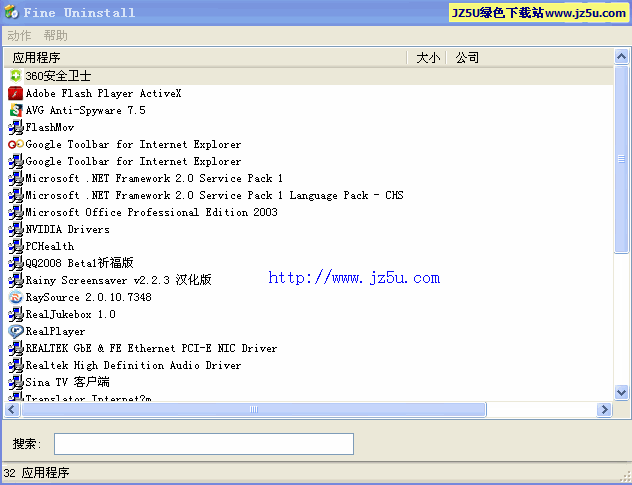632x485 pixels.
Task: Sort by the 大小 column header
Action: 427,58
